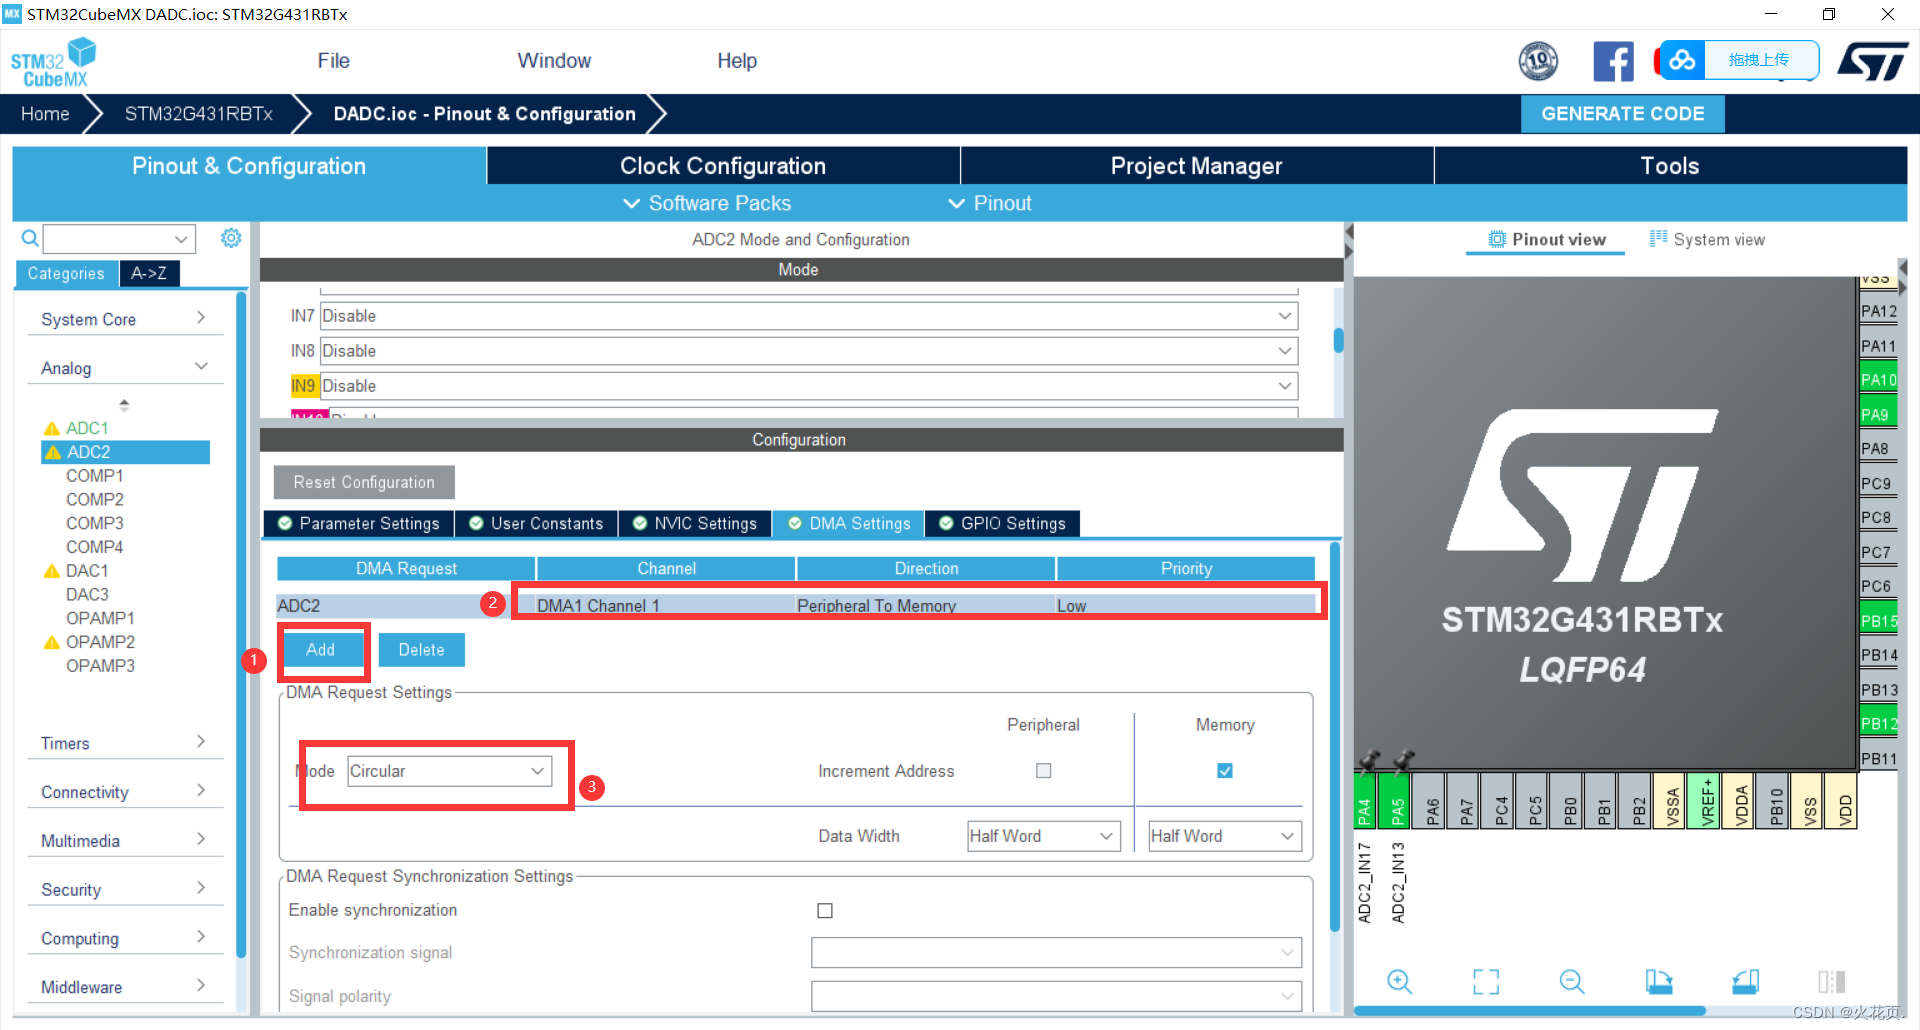Toggle Memory increment address checkbox

coord(1225,771)
